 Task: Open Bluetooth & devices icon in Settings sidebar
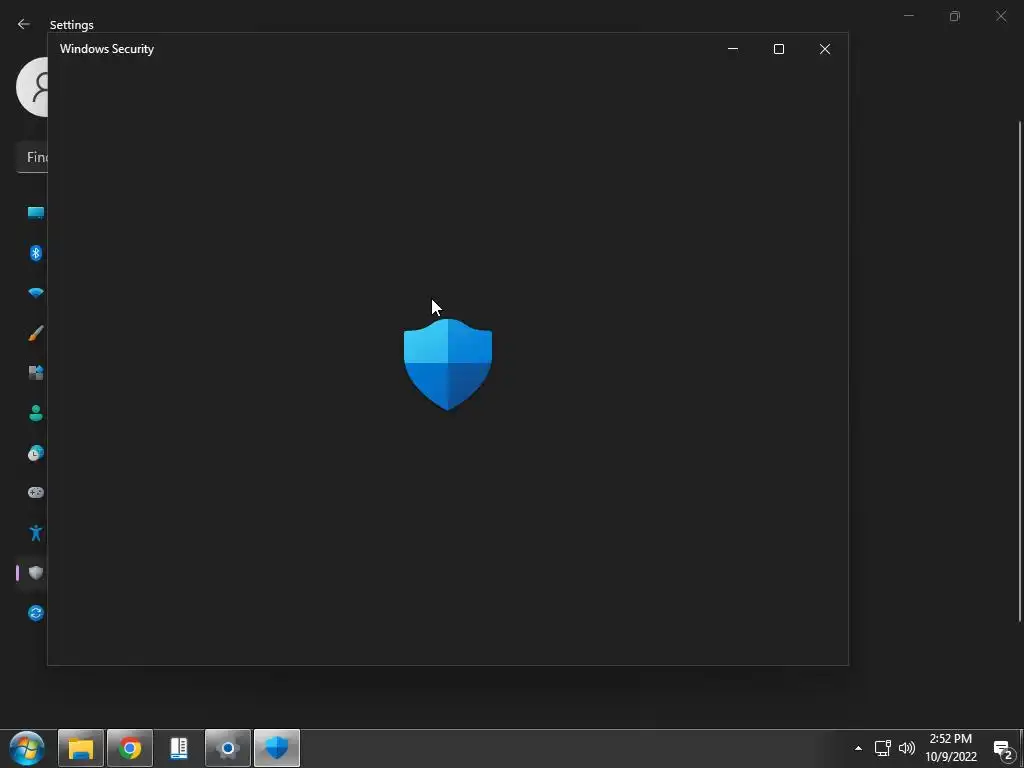pos(36,253)
